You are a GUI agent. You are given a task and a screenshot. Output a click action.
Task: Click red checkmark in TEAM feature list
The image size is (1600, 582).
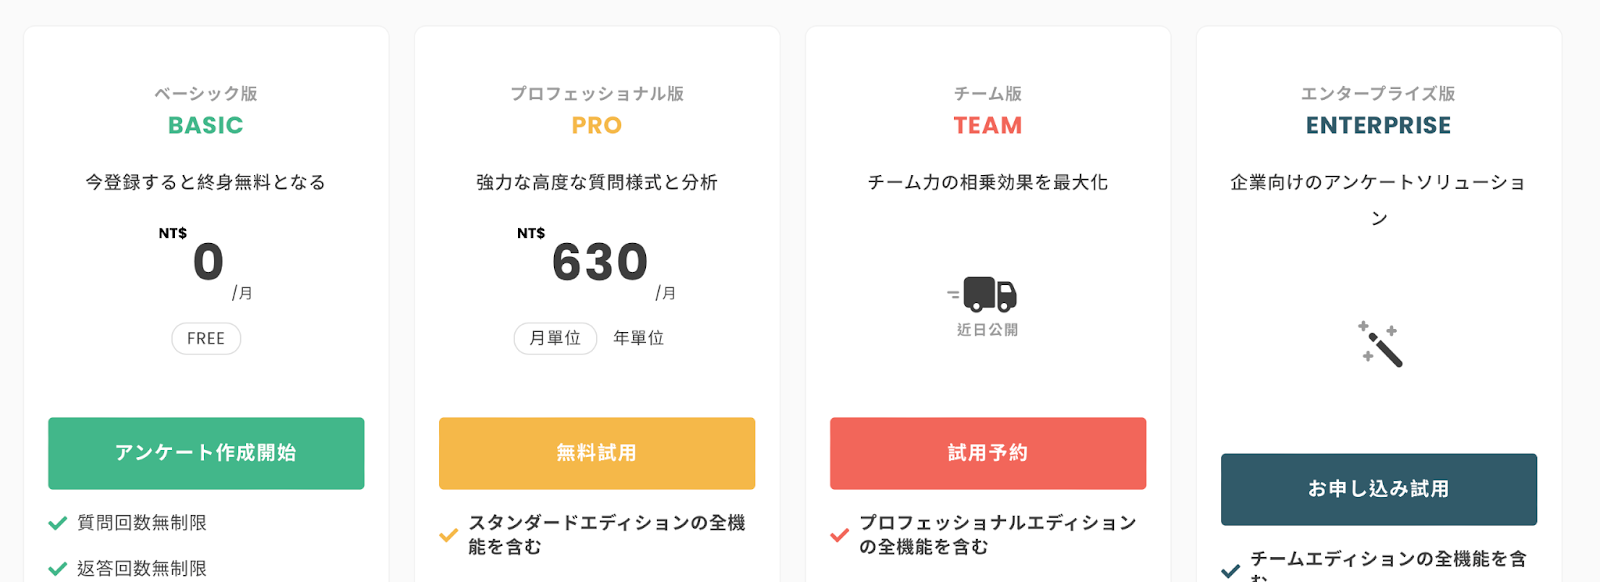[x=840, y=535]
